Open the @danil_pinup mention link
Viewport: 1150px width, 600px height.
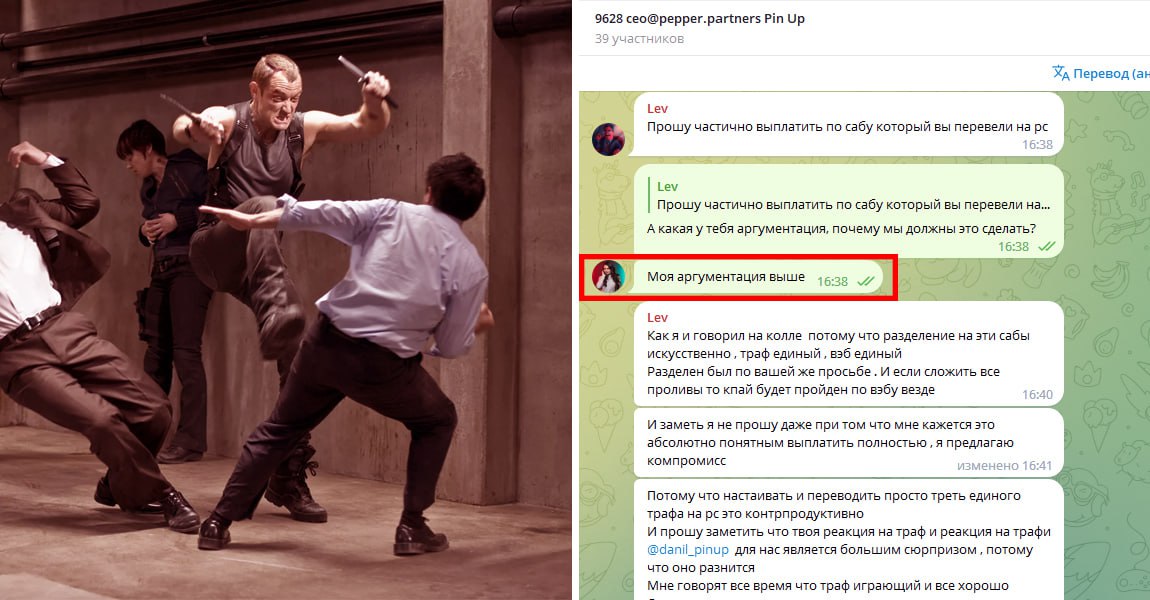pyautogui.click(x=688, y=549)
